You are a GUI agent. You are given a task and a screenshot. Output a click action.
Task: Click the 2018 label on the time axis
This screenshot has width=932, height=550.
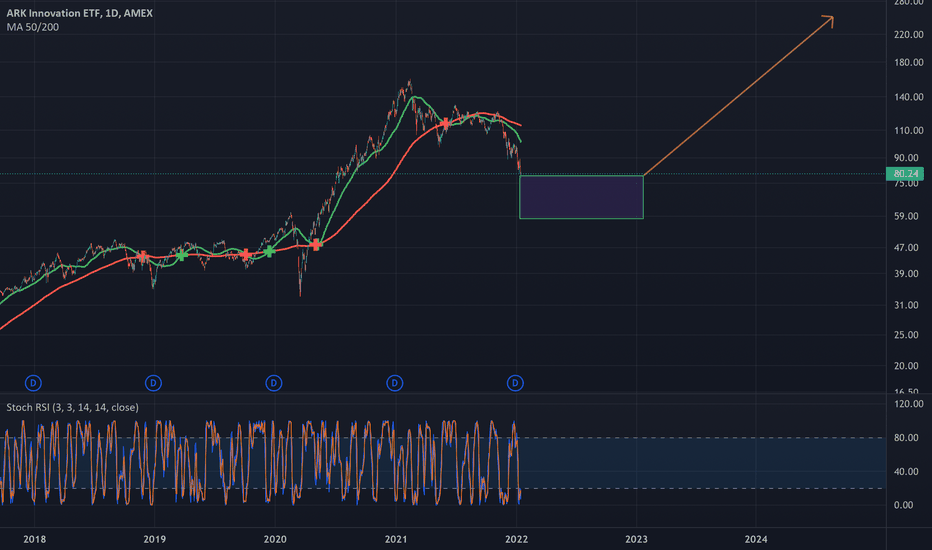click(x=34, y=539)
